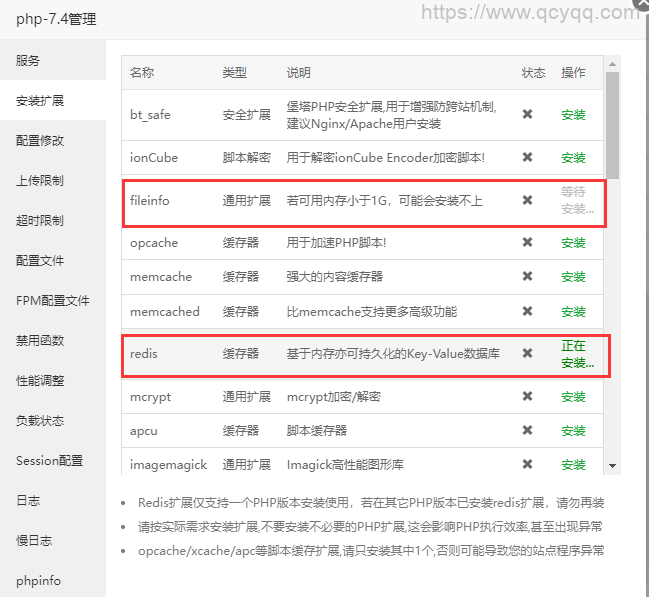
Task: Install the imagemagick extension
Action: tap(573, 465)
